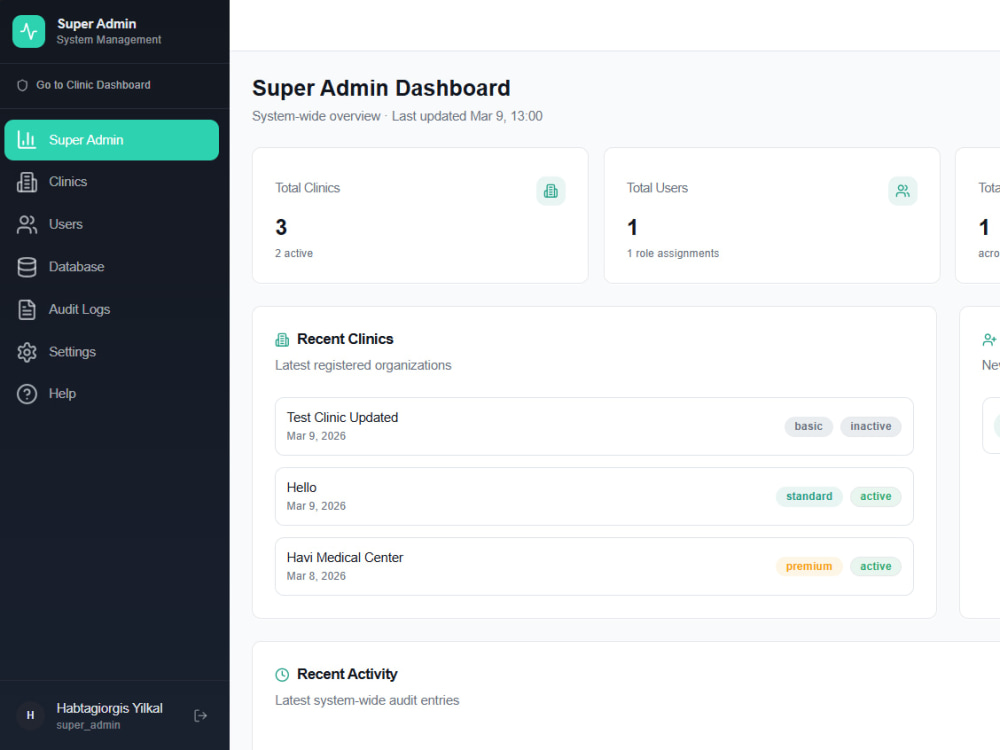Viewport: 1000px width, 750px height.
Task: Click the Total Clinics count 3
Action: [x=281, y=227]
